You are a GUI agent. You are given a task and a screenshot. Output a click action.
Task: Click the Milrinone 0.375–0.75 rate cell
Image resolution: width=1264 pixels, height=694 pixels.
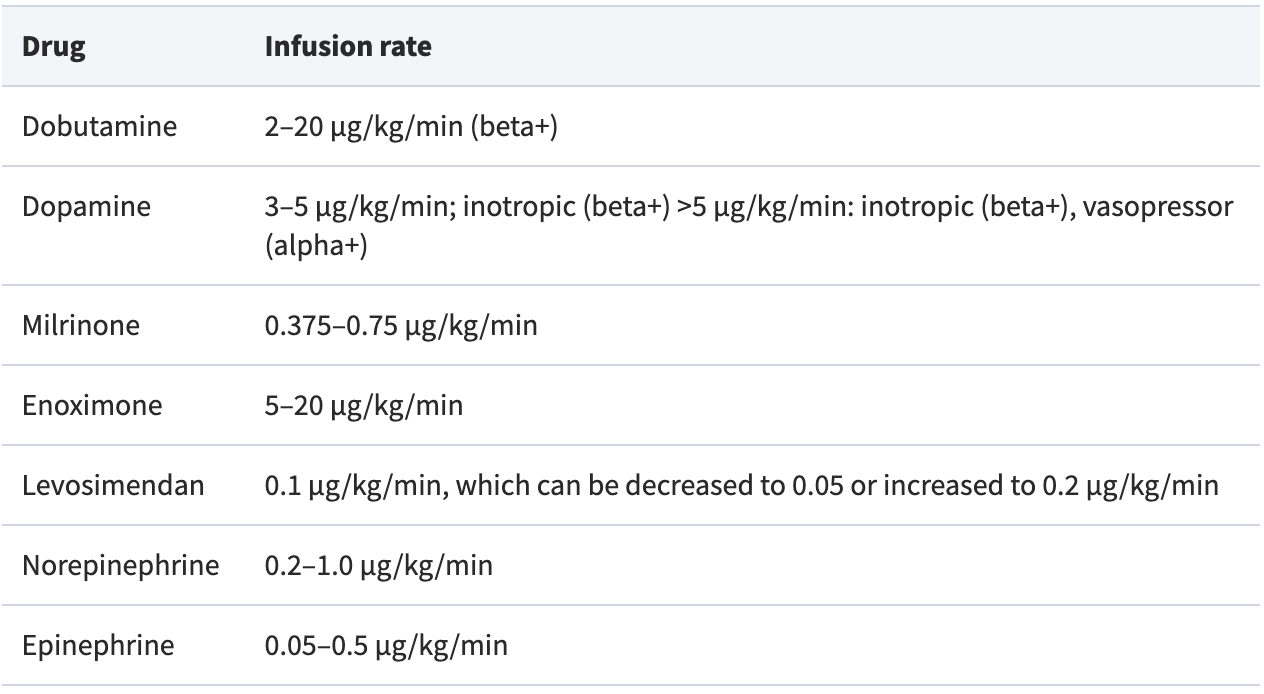(x=401, y=326)
